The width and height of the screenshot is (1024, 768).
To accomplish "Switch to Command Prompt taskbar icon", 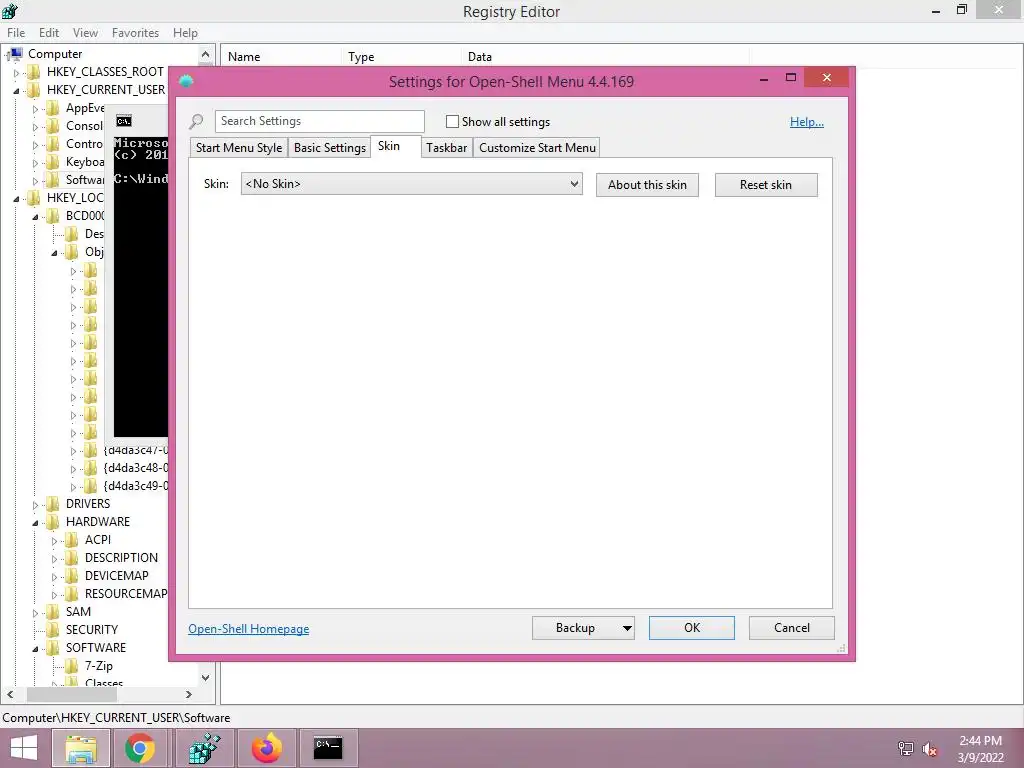I will click(328, 748).
